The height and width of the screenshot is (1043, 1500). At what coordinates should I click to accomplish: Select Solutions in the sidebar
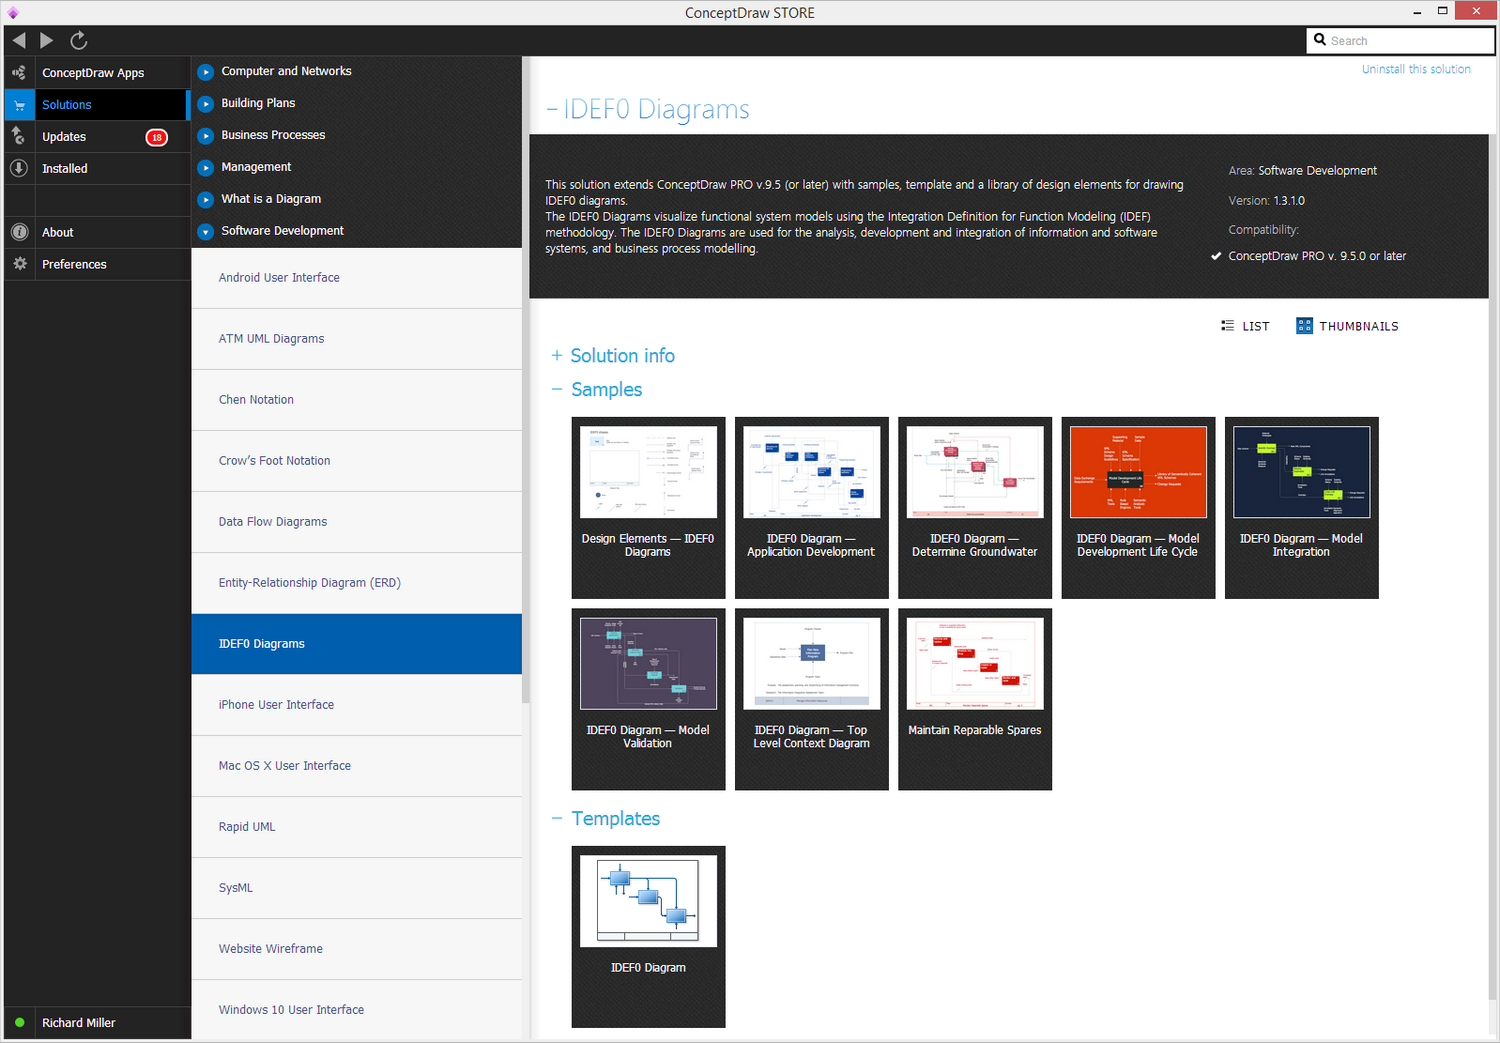click(x=67, y=105)
